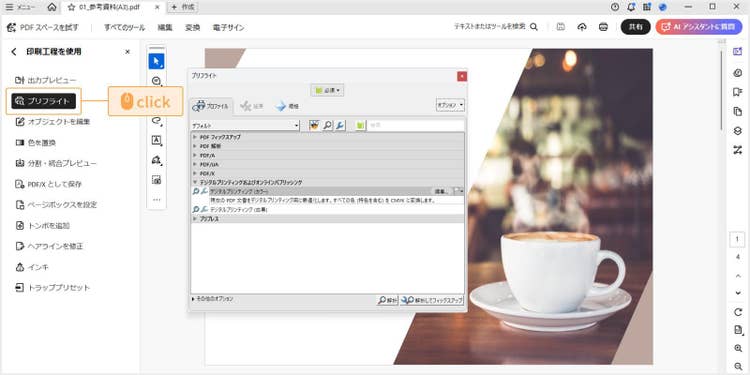The image size is (750, 375).
Task: Open the メニュー hamburger menu
Action: pos(21,7)
